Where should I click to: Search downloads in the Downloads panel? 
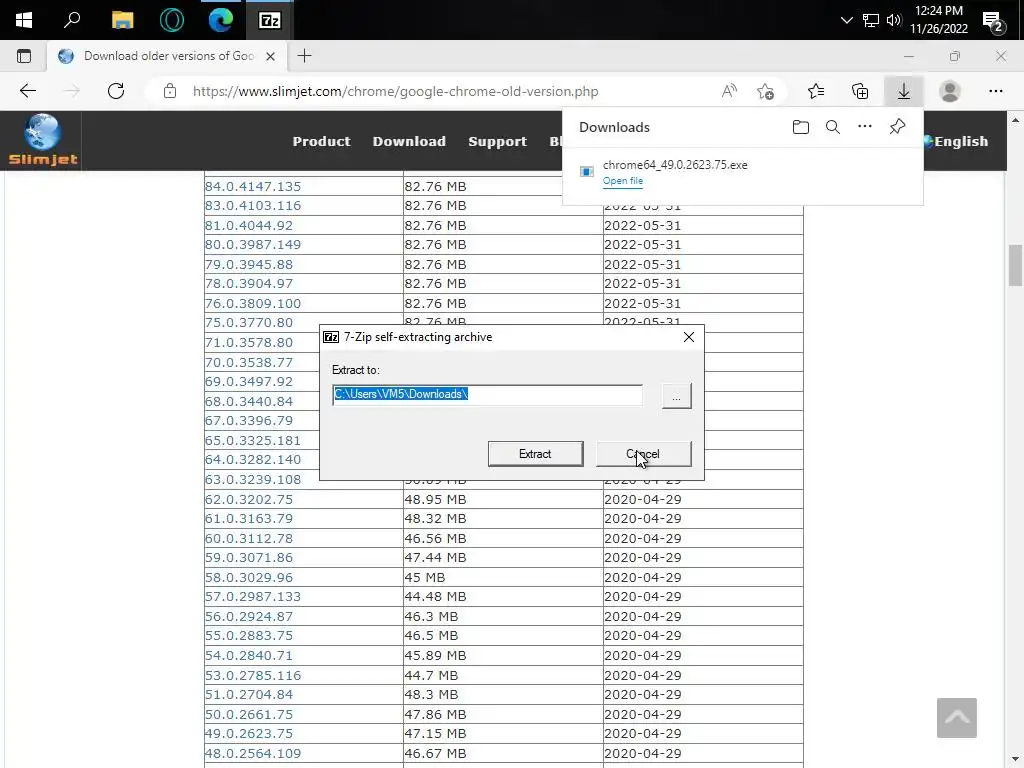pyautogui.click(x=833, y=127)
